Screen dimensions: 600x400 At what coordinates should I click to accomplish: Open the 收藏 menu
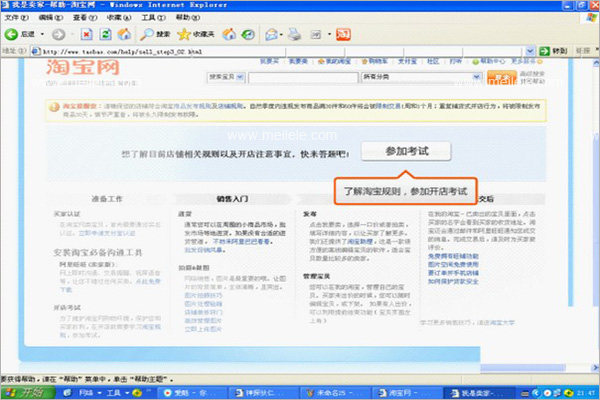point(119,18)
